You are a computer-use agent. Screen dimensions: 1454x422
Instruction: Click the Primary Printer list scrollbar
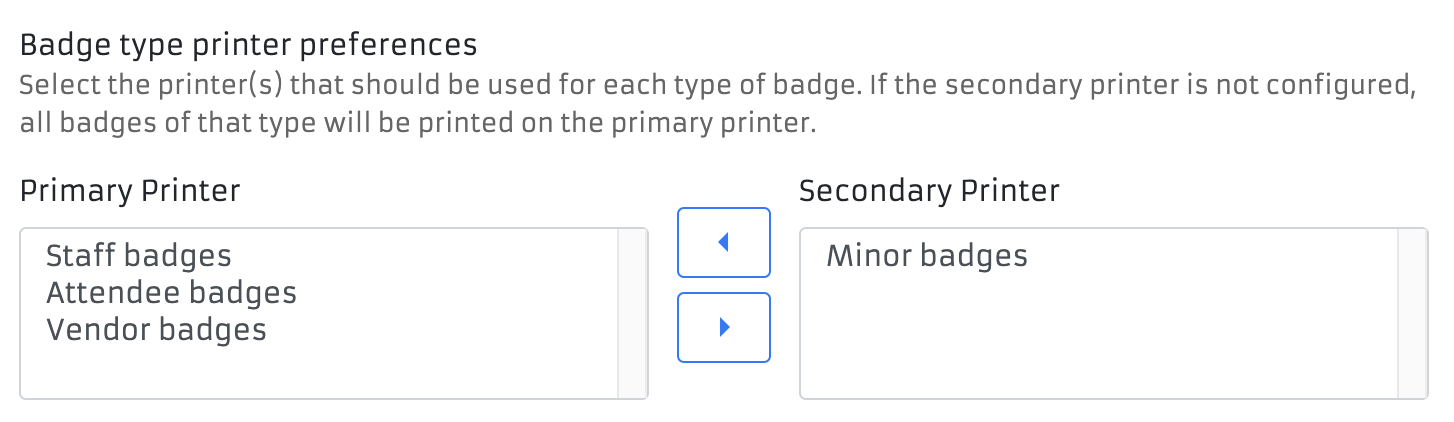pyautogui.click(x=632, y=314)
